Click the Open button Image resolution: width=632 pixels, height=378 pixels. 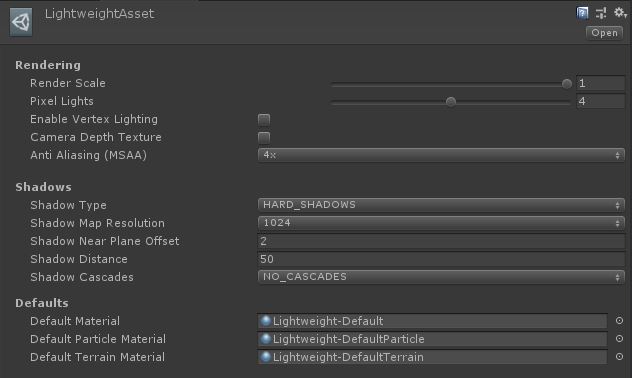pyautogui.click(x=604, y=33)
